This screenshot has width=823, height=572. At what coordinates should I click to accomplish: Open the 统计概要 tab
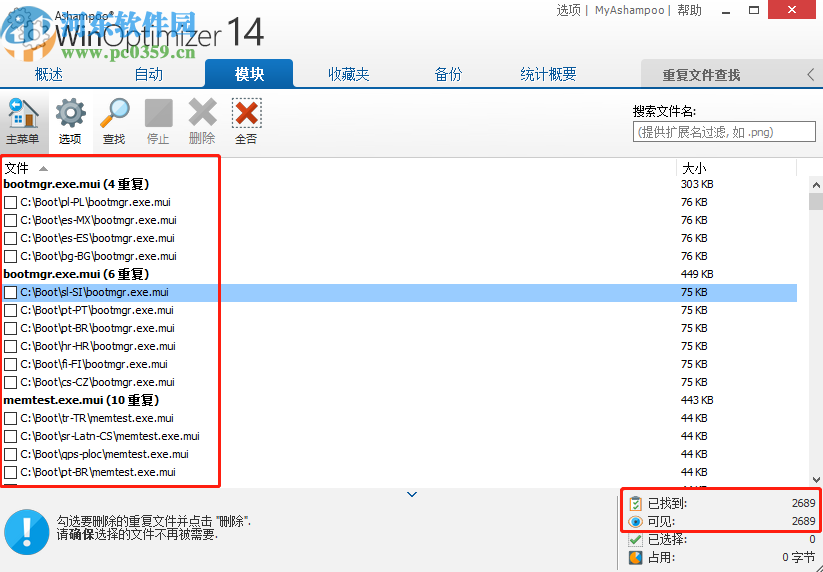pyautogui.click(x=548, y=75)
